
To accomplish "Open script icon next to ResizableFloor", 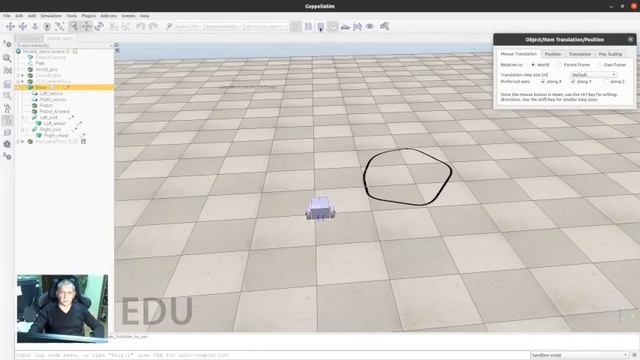I will pyautogui.click(x=83, y=142).
